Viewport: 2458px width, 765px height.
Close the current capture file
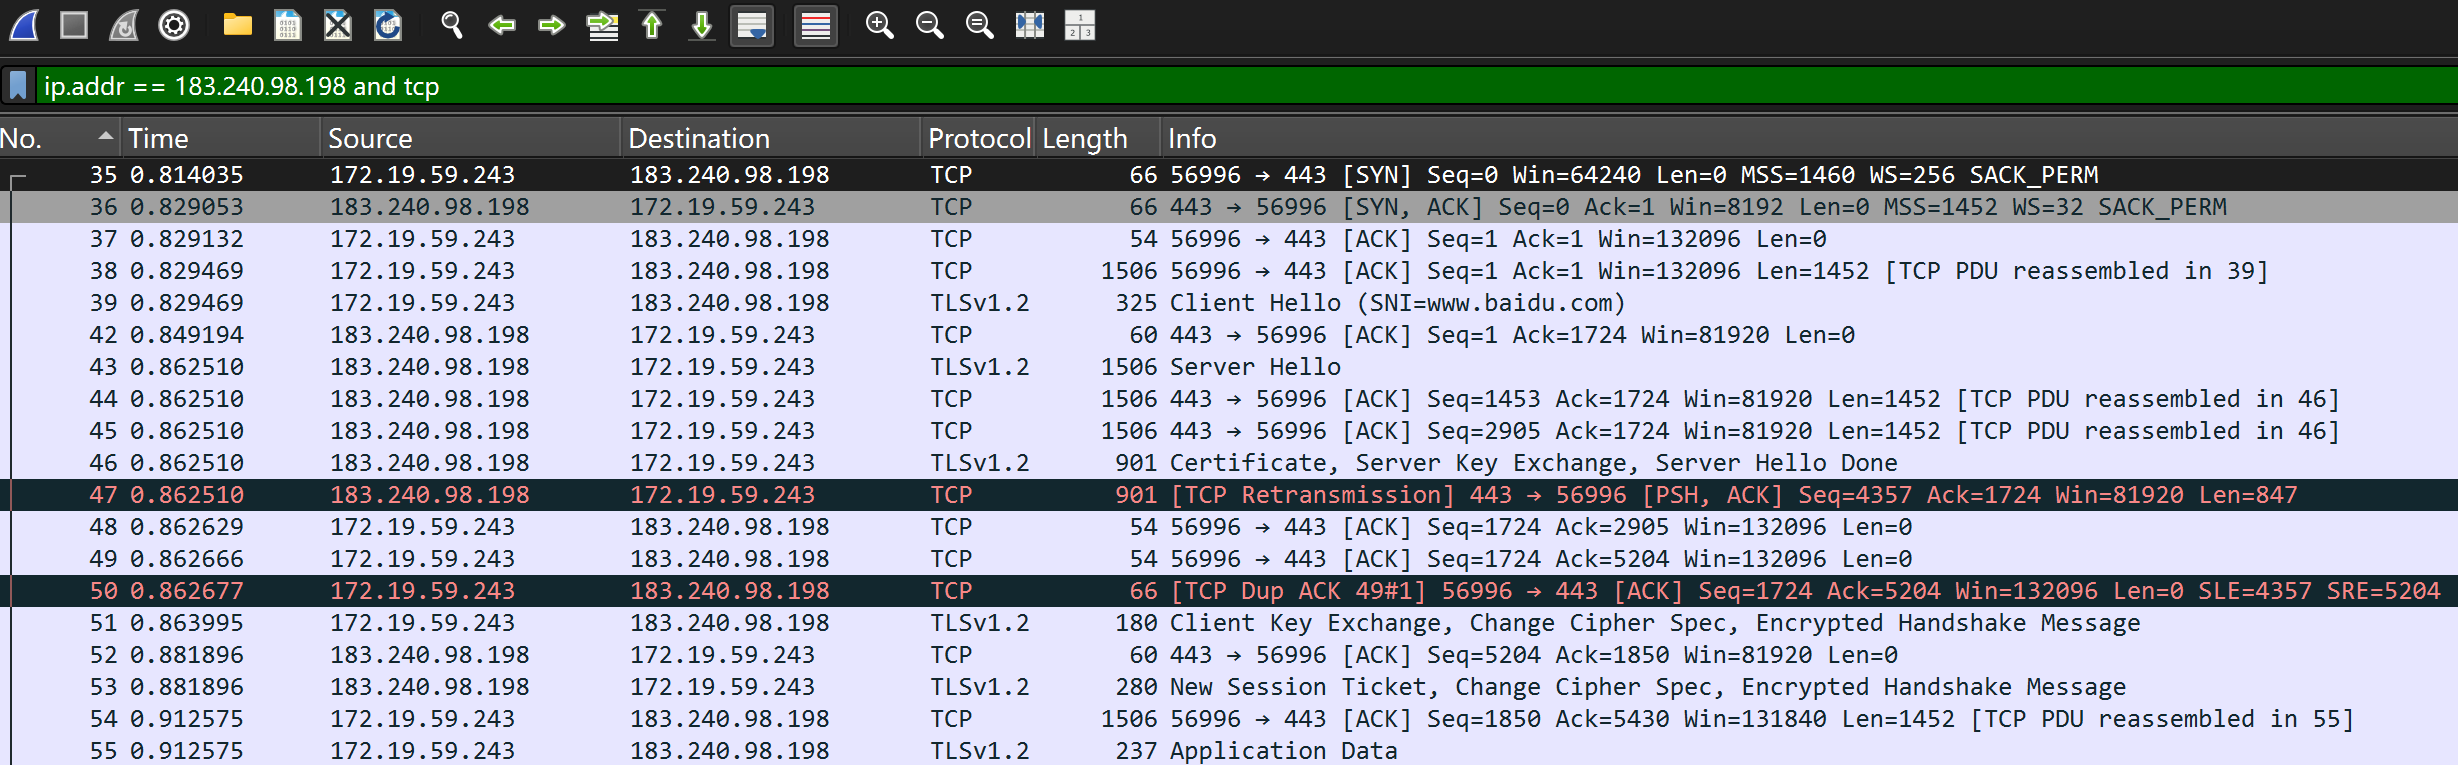pyautogui.click(x=338, y=25)
